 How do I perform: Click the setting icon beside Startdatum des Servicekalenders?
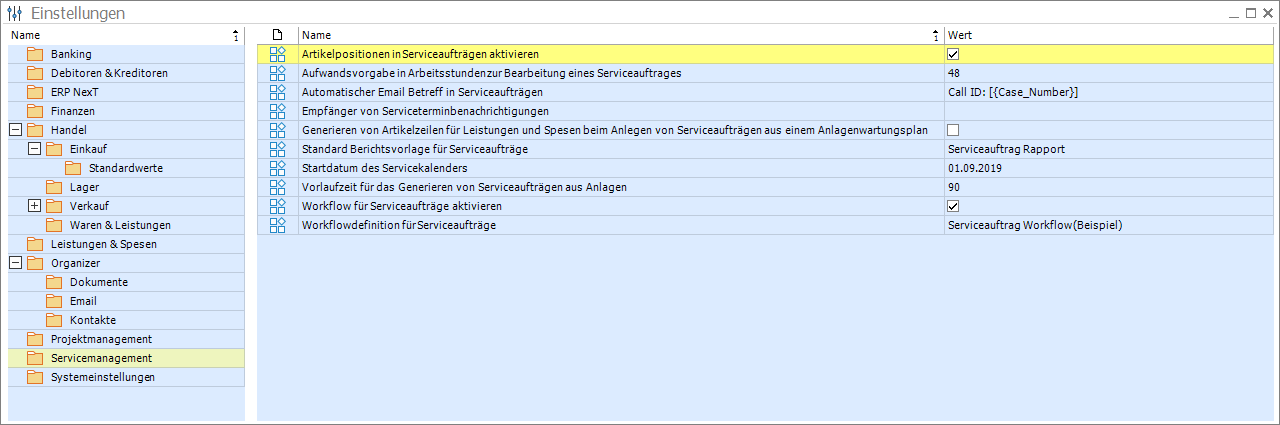click(278, 168)
